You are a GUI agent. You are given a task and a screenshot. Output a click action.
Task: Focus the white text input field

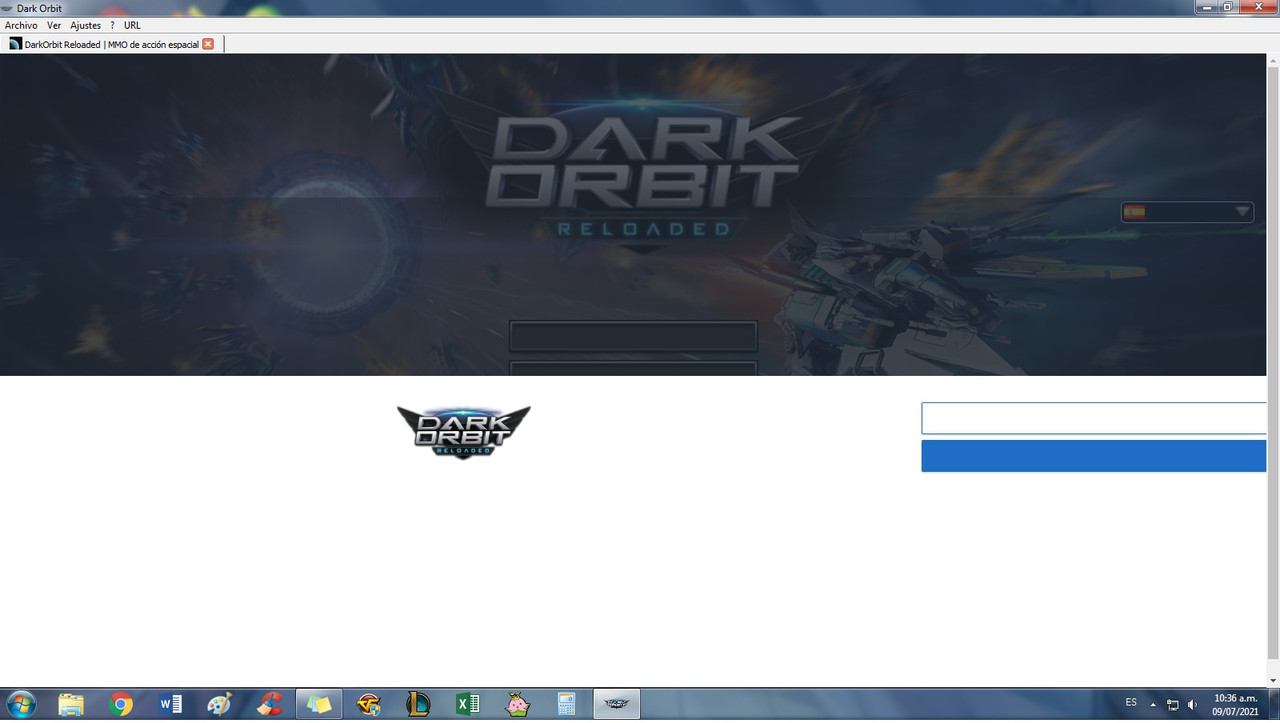coord(1094,419)
